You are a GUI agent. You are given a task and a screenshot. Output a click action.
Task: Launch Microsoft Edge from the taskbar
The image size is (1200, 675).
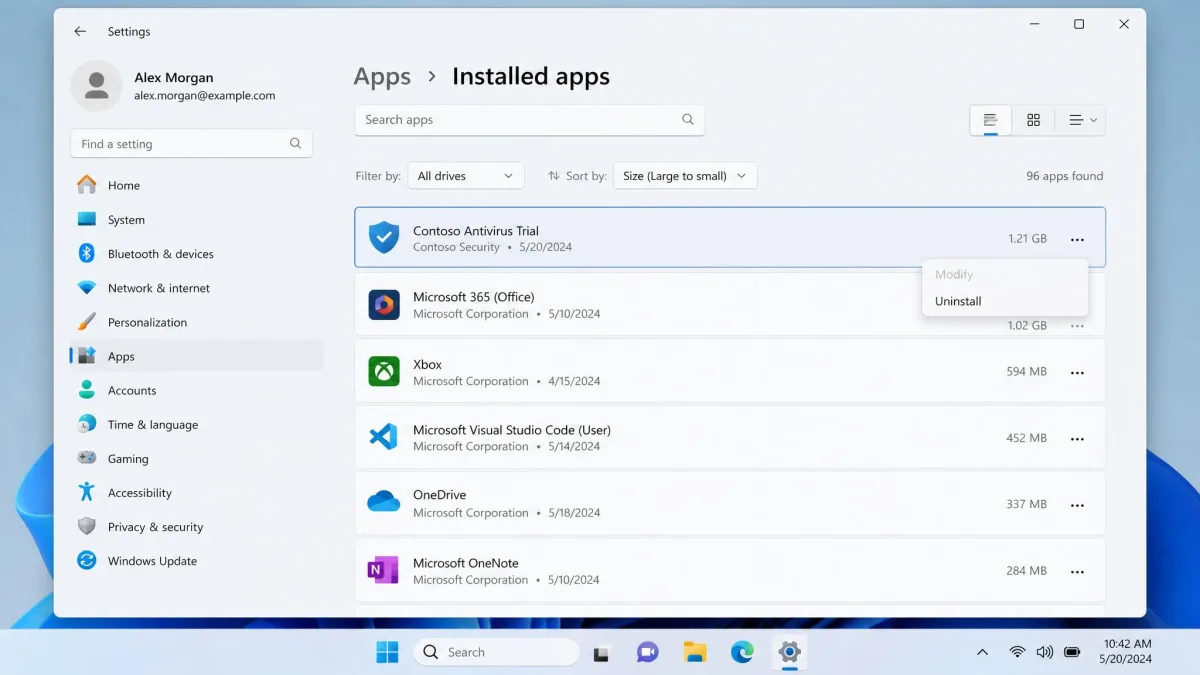click(x=742, y=653)
